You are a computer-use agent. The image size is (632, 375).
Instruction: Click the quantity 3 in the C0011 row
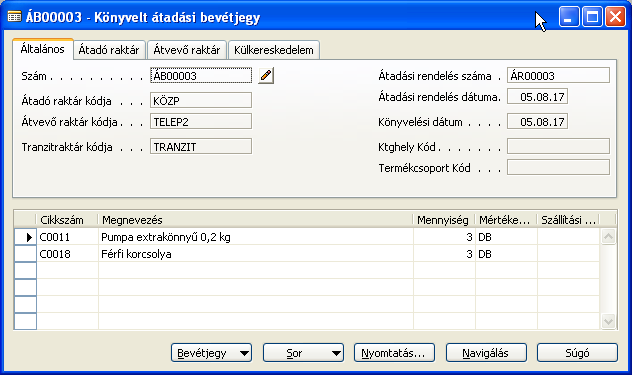tap(444, 237)
